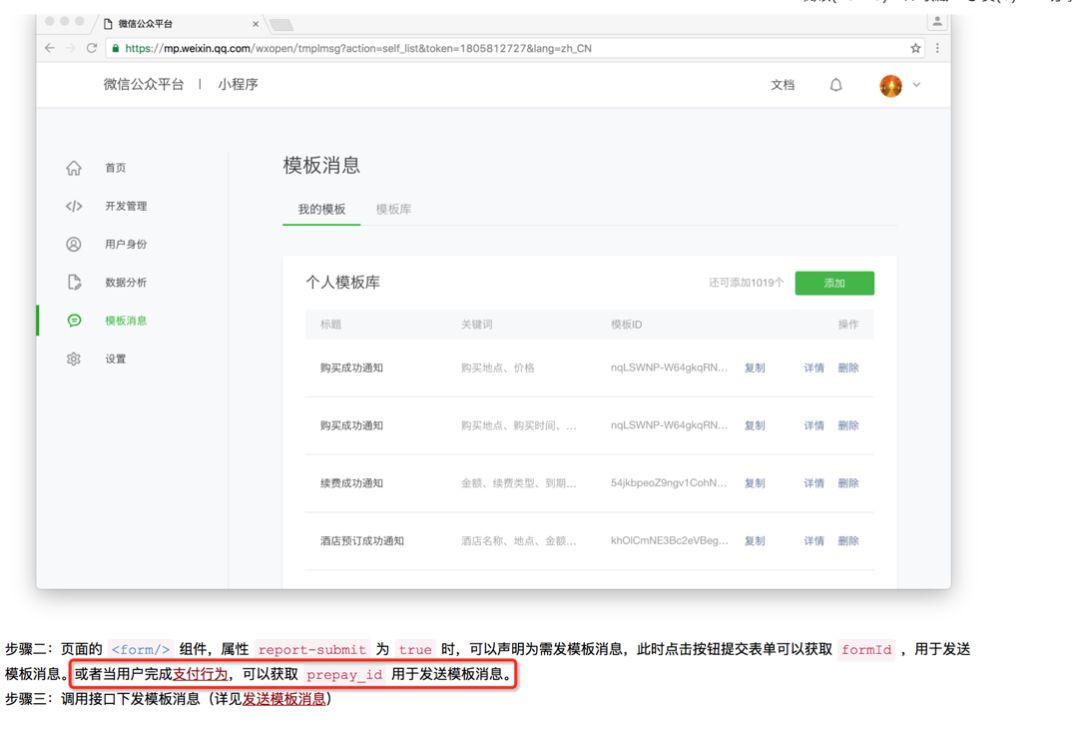Click the 微信公众平台 header title
Image resolution: width=1080 pixels, height=732 pixels.
143,84
